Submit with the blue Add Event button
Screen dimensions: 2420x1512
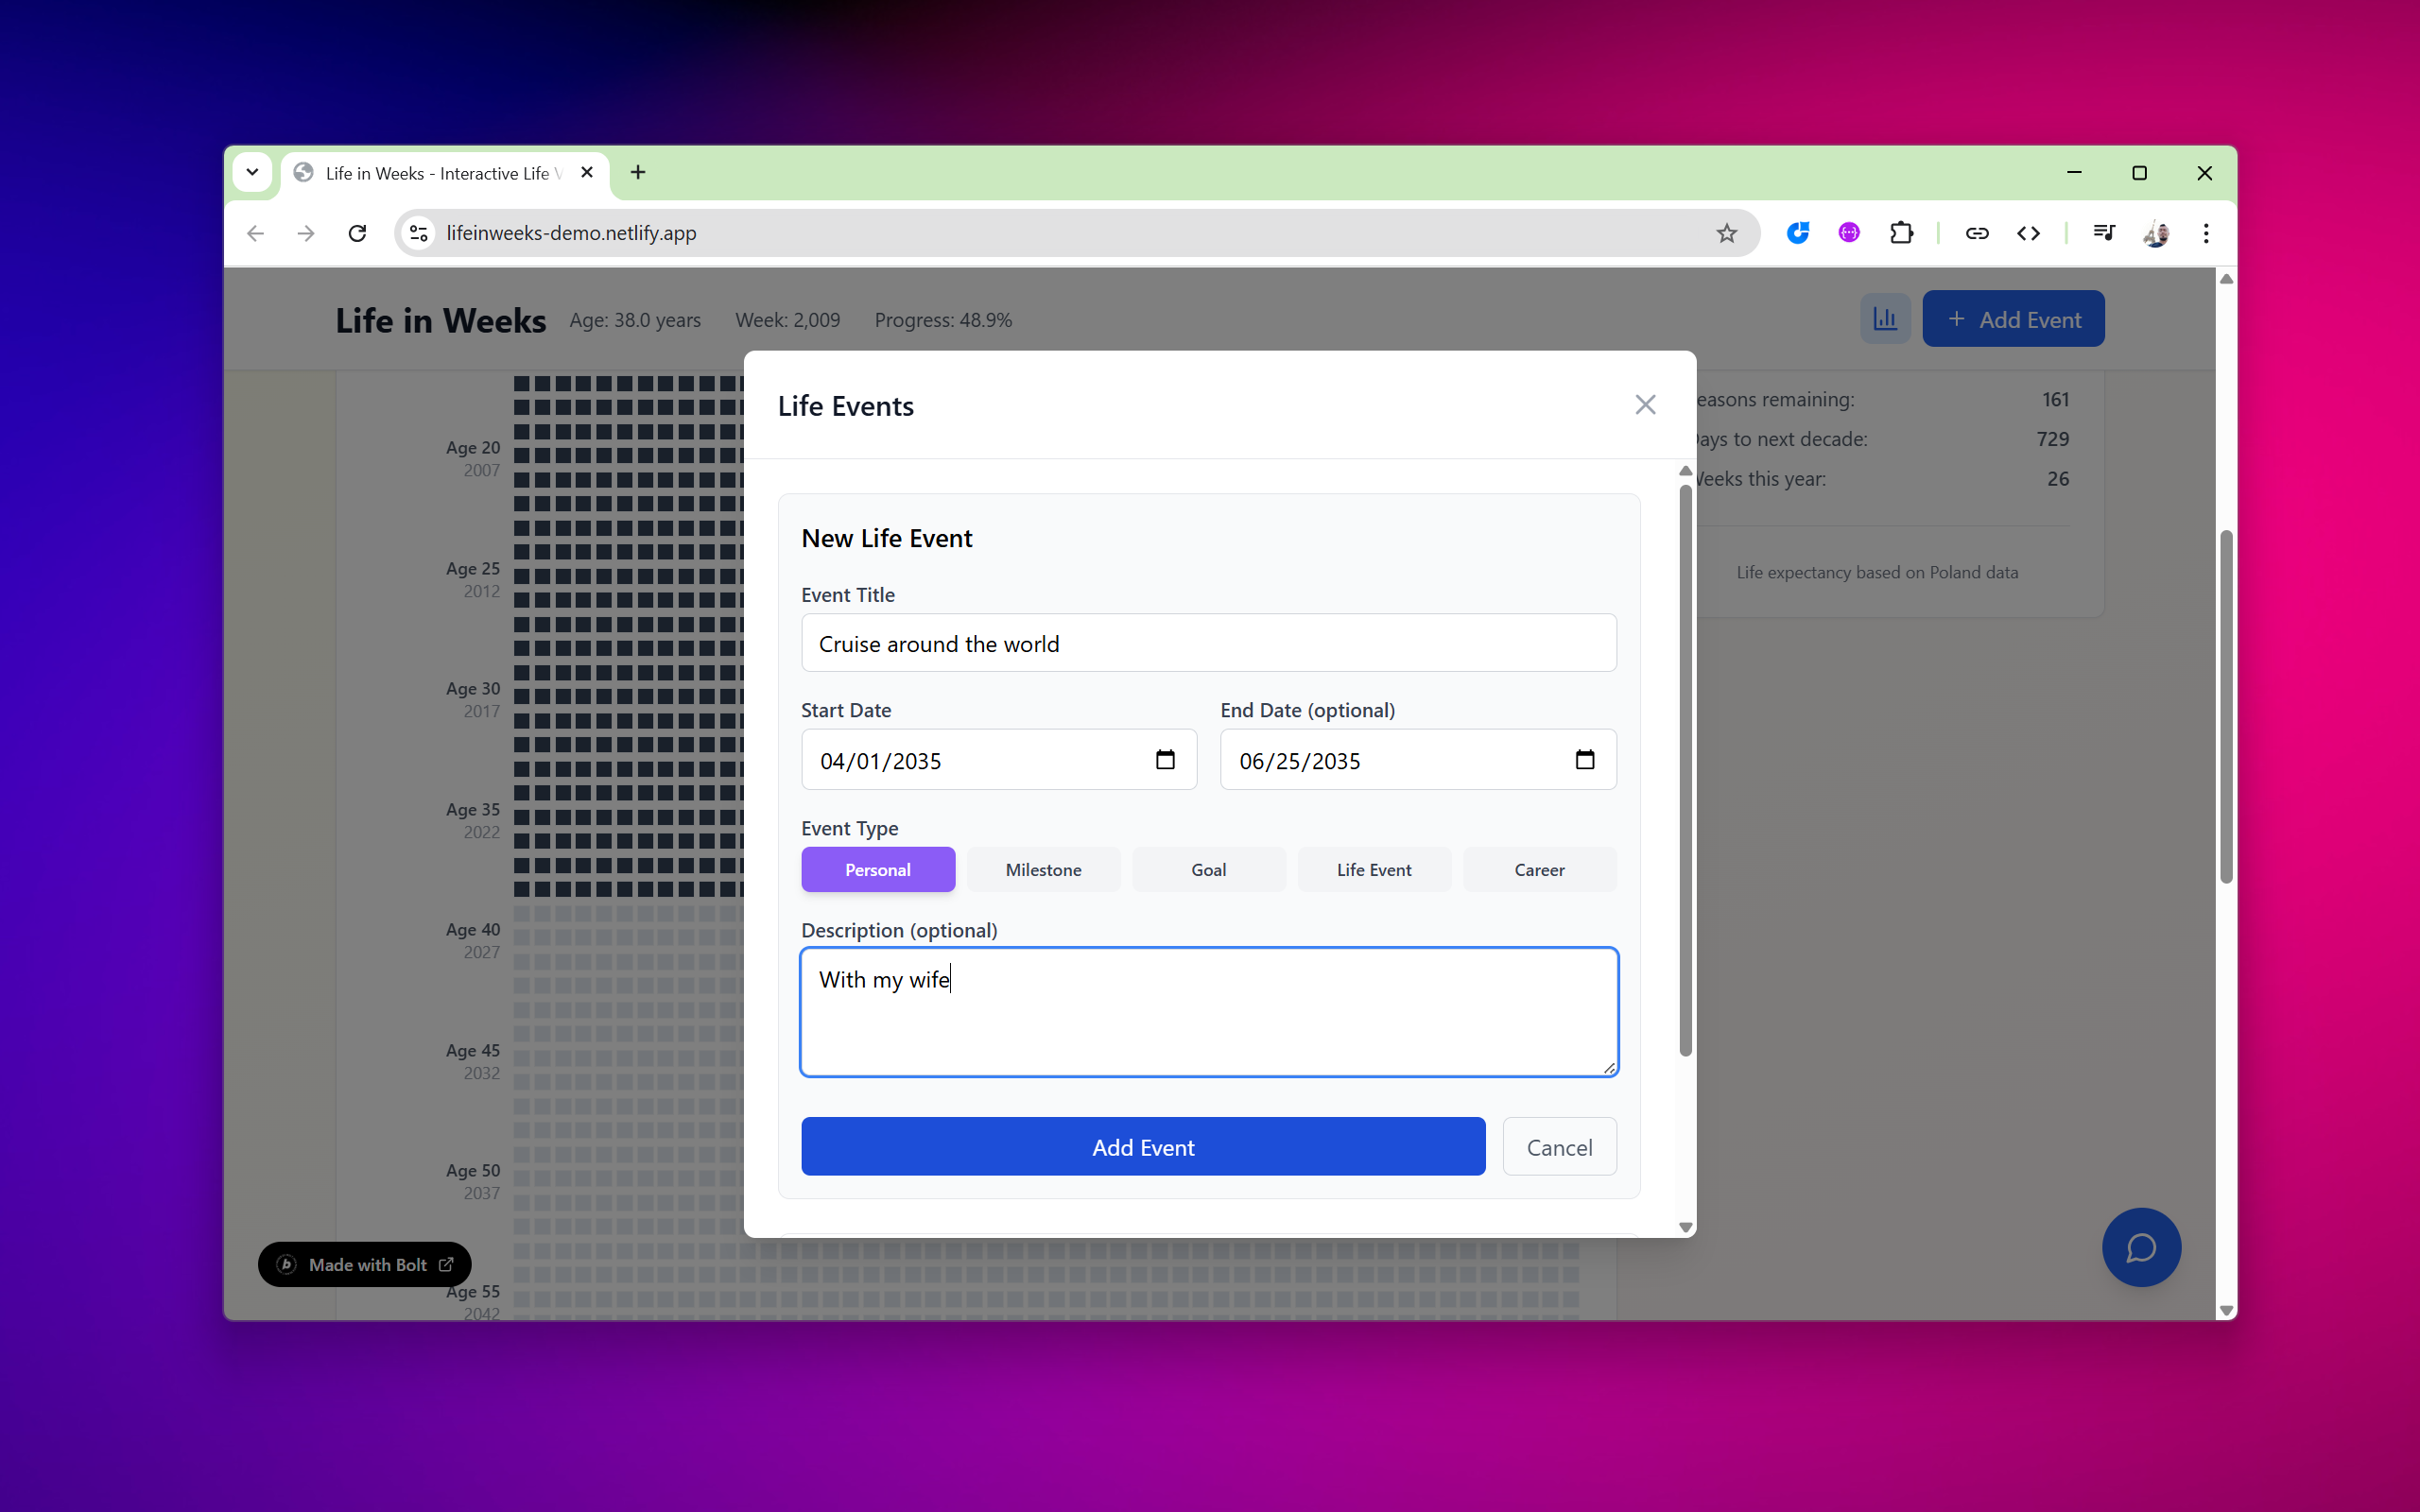click(1142, 1147)
